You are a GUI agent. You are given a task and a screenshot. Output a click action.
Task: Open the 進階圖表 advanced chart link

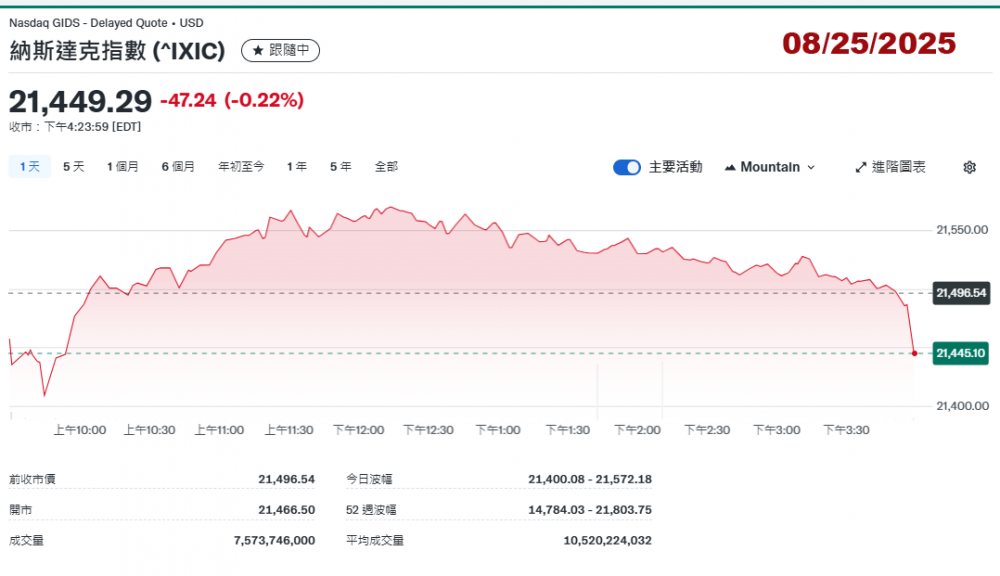898,167
